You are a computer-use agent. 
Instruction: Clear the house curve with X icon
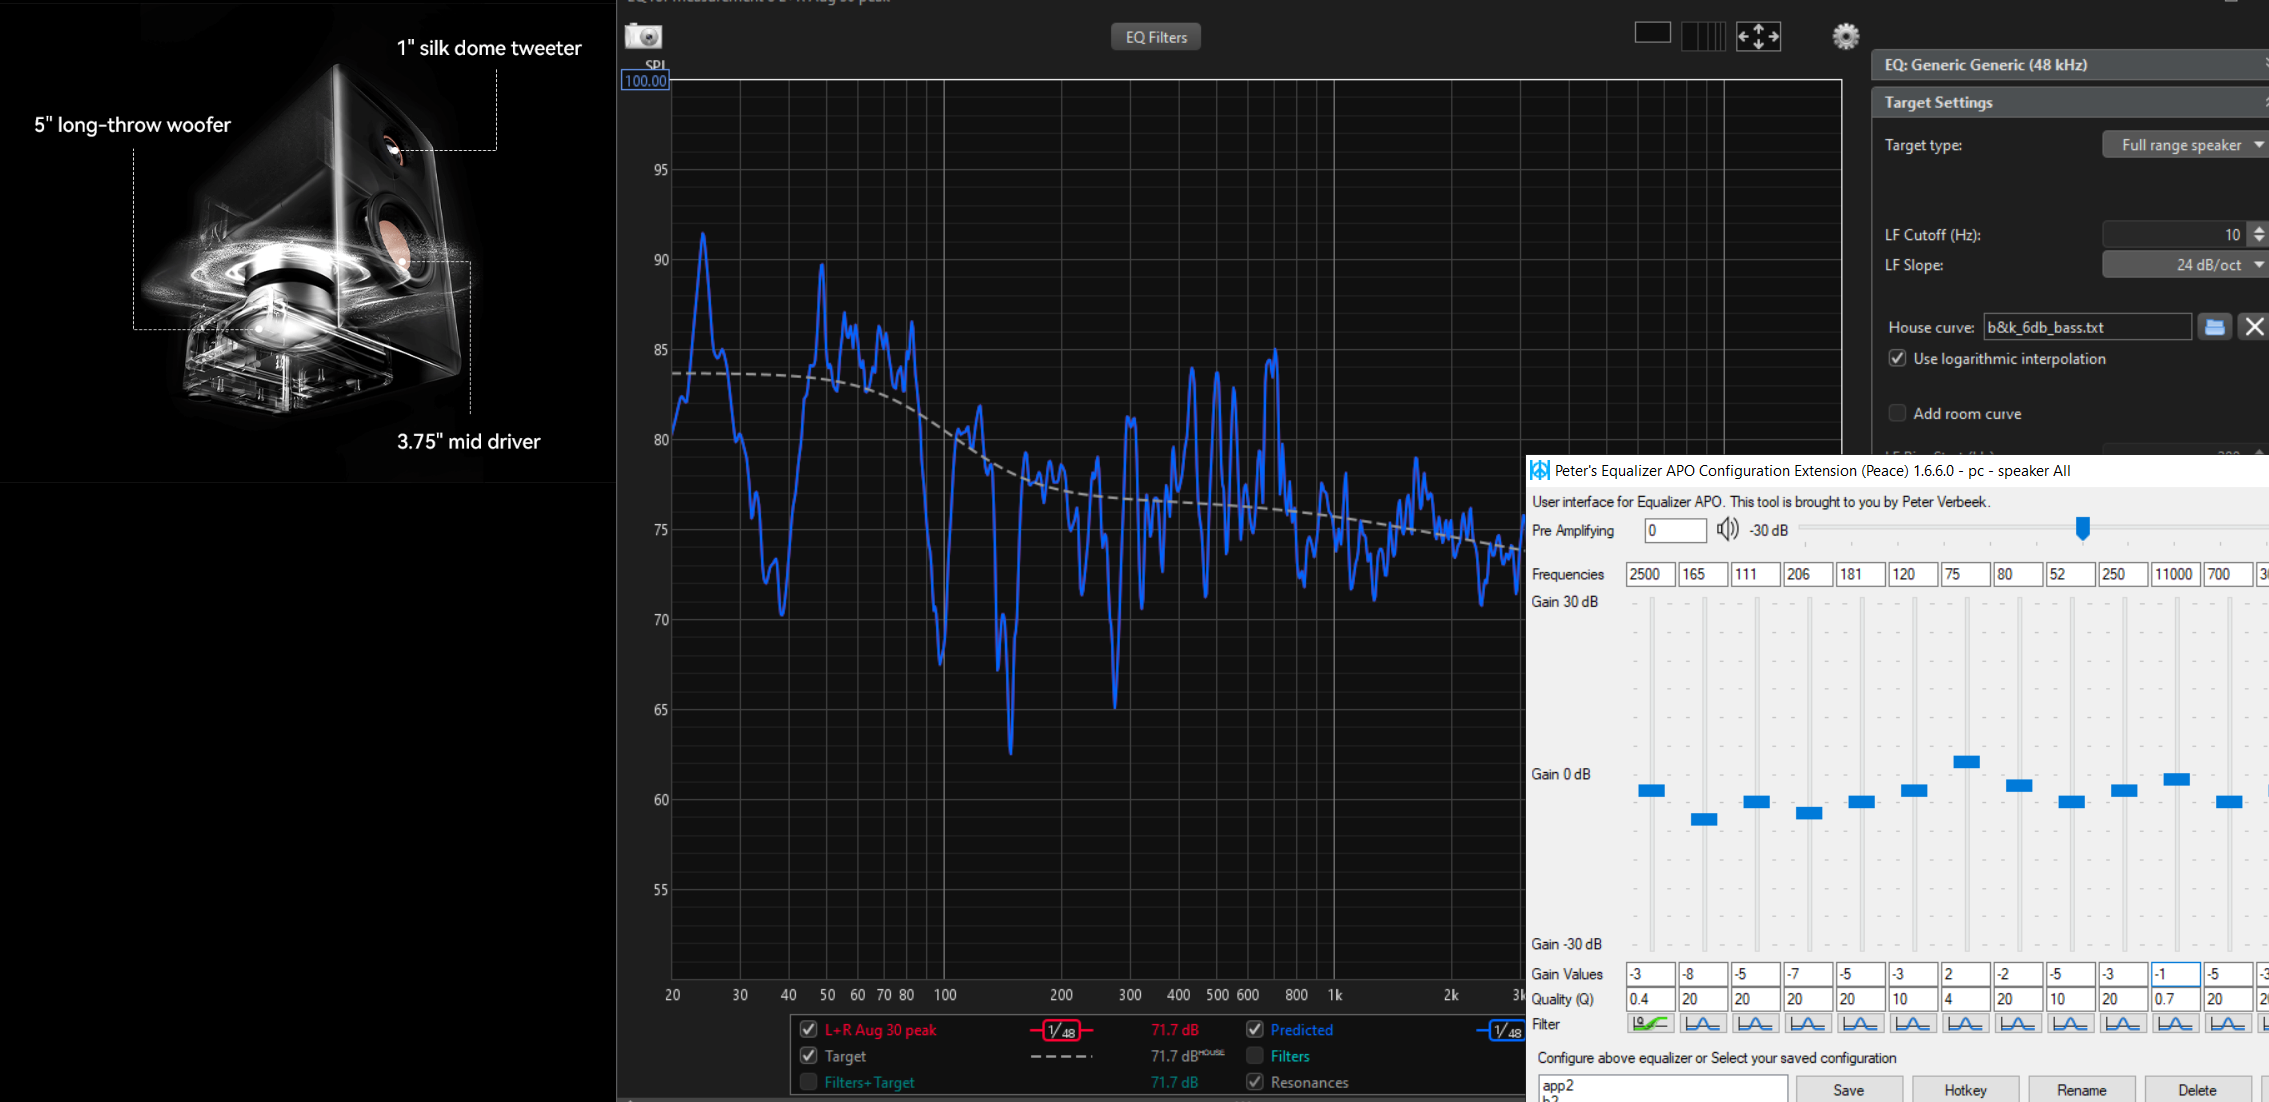click(x=2253, y=327)
